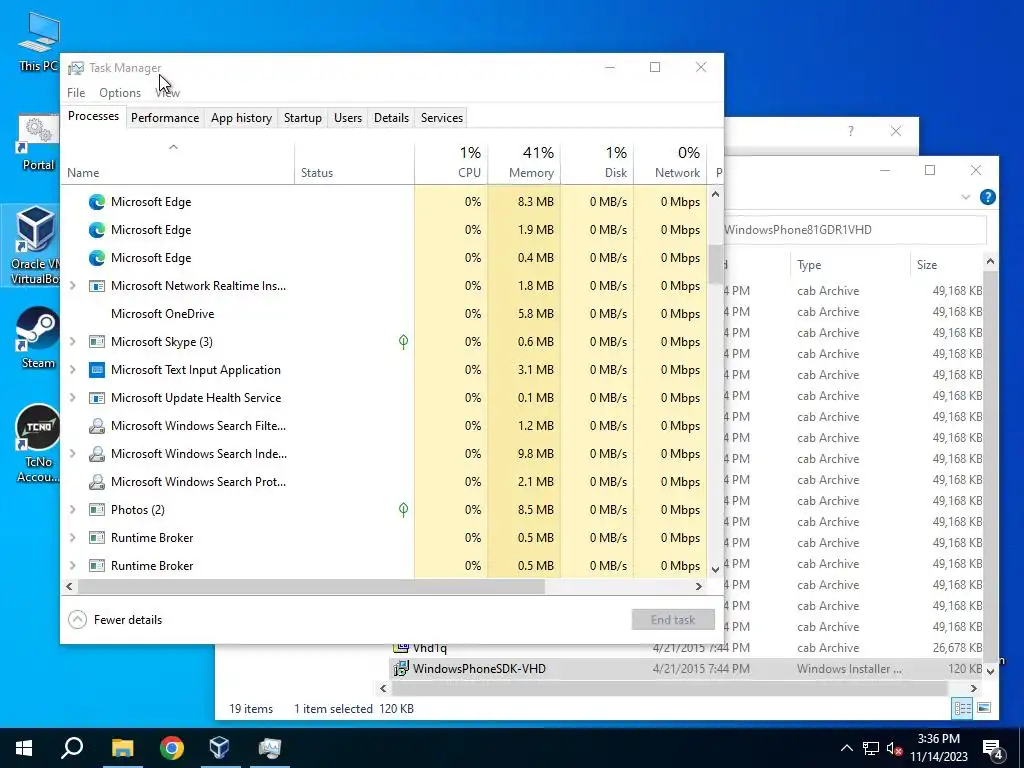The width and height of the screenshot is (1024, 768).
Task: Expand Microsoft Windows Search Indexer row
Action: pos(72,453)
